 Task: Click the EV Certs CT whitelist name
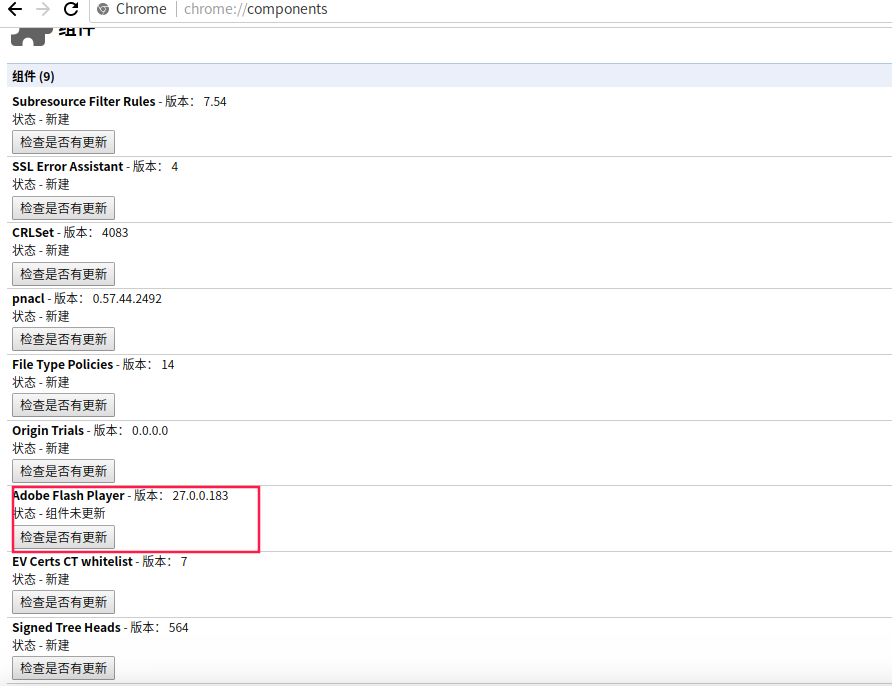click(72, 562)
